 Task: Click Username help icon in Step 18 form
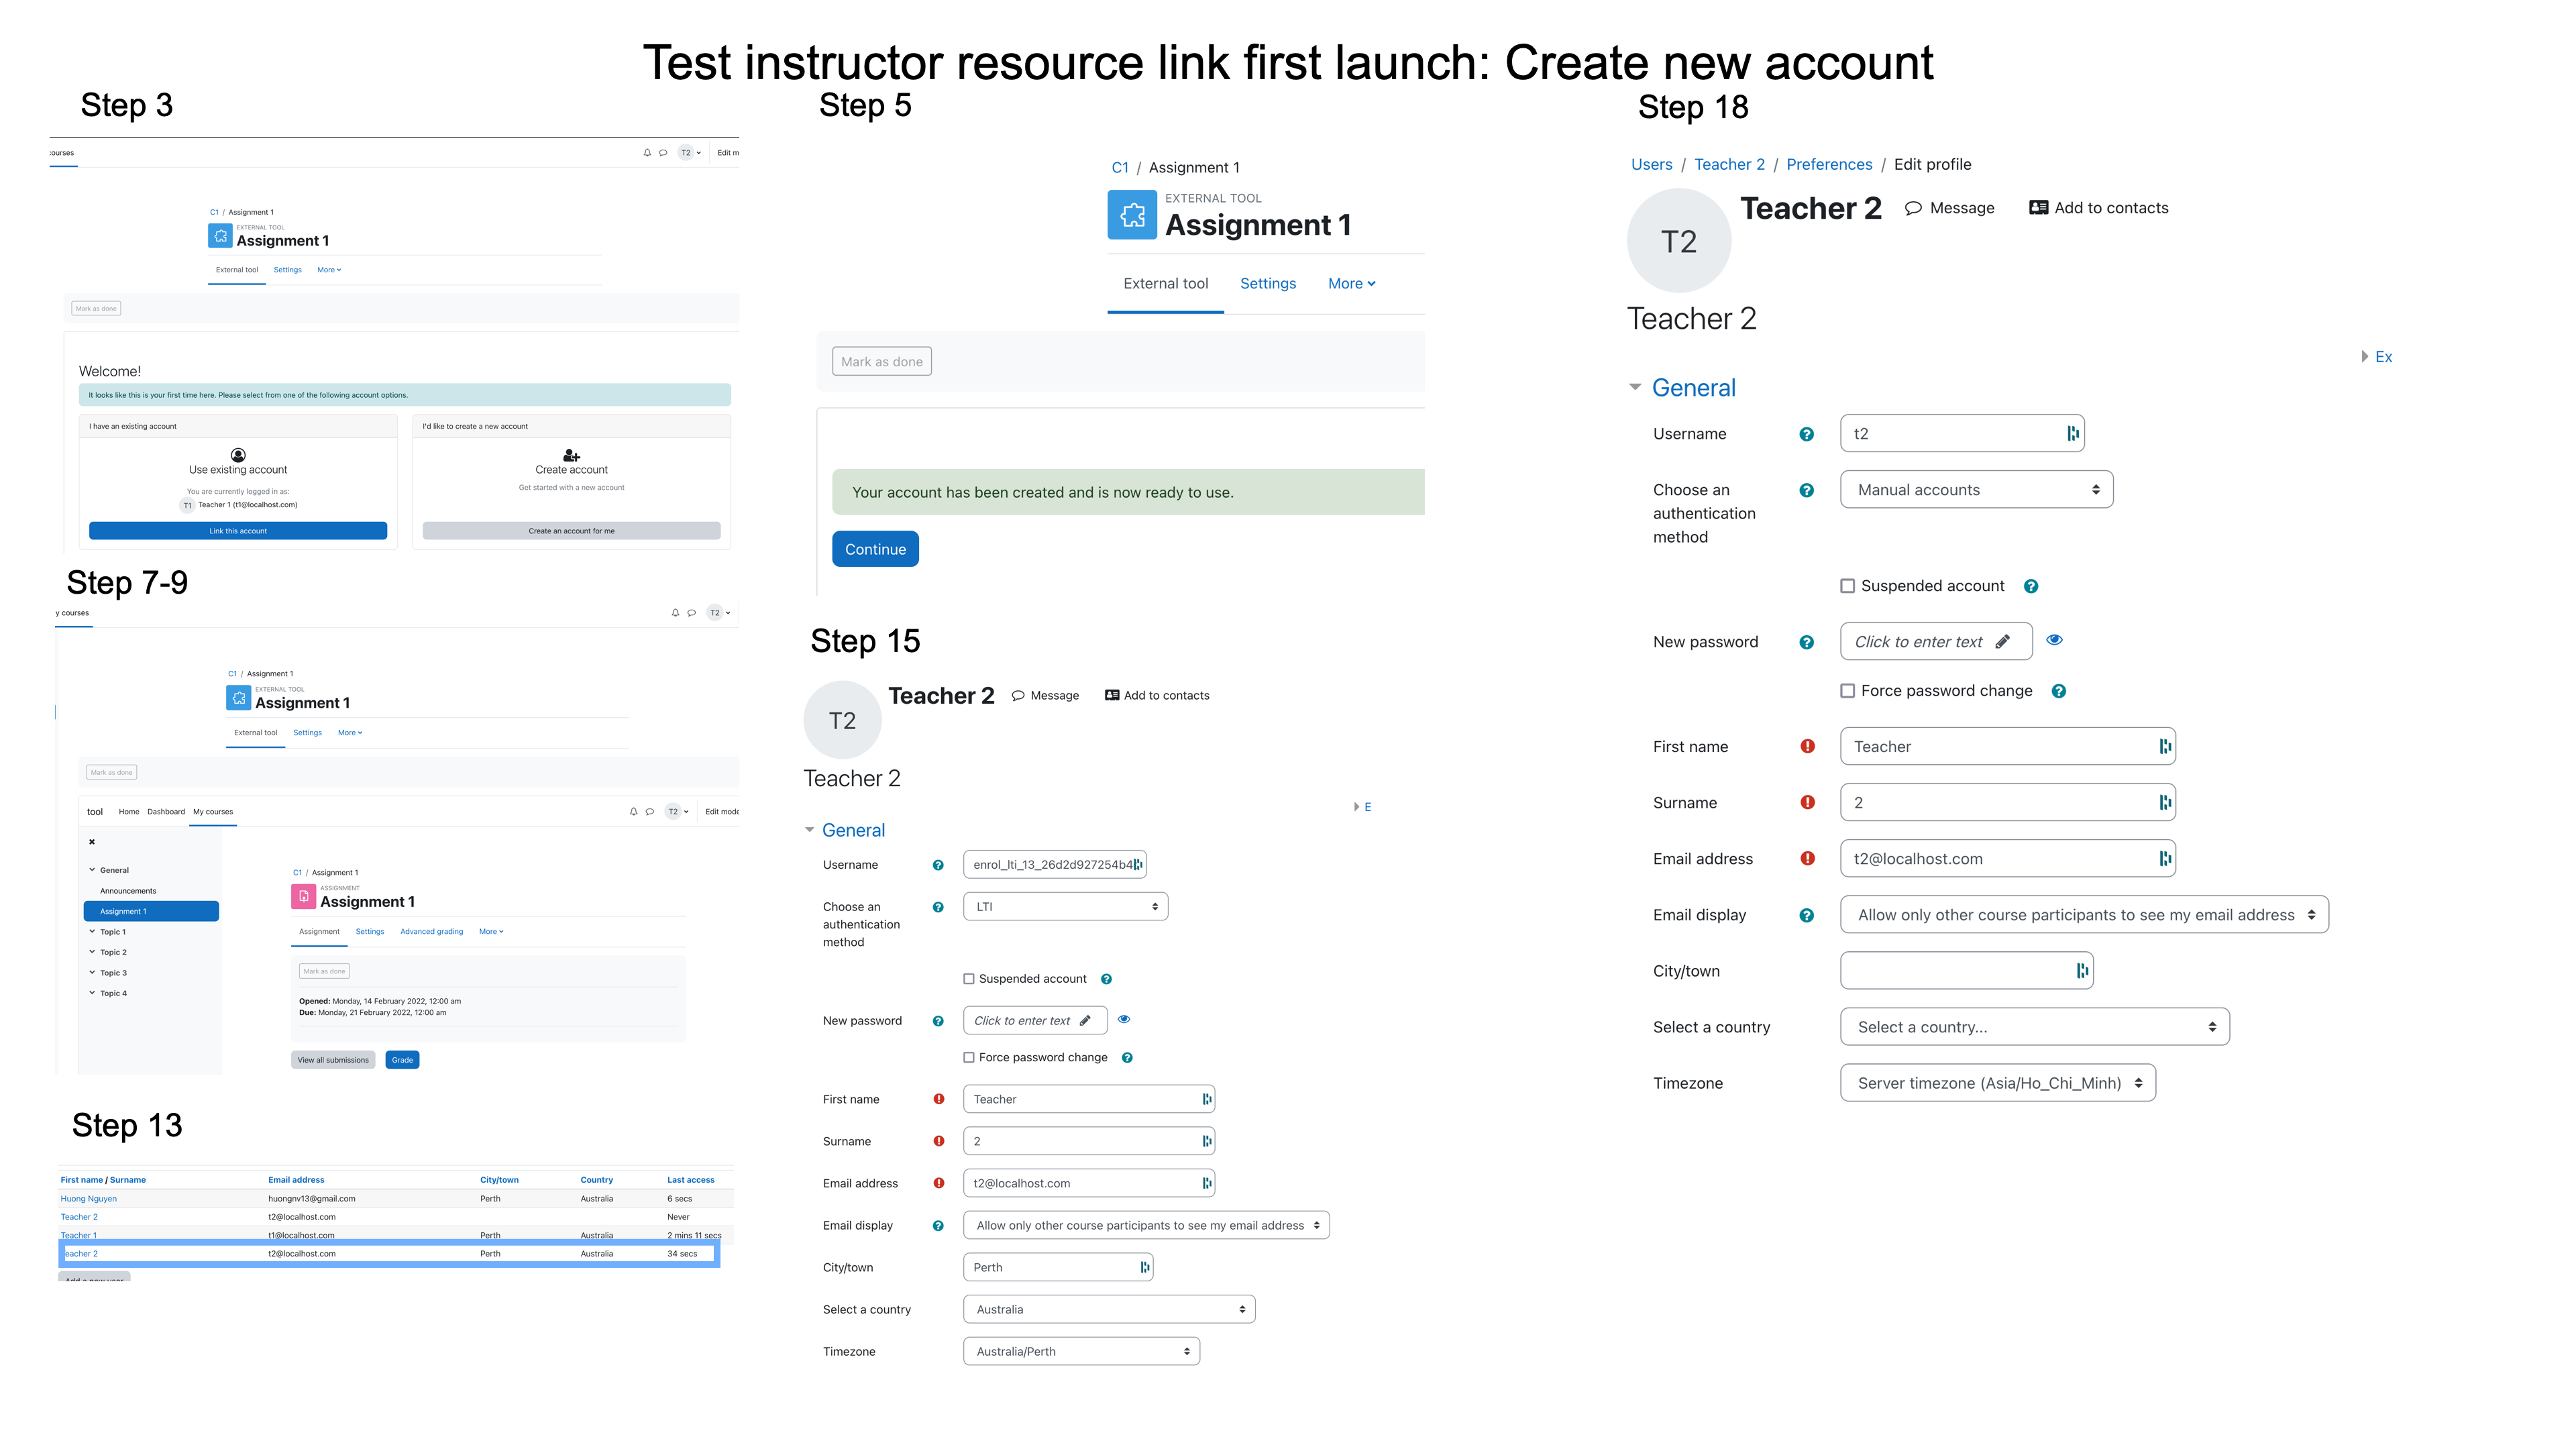(1806, 434)
